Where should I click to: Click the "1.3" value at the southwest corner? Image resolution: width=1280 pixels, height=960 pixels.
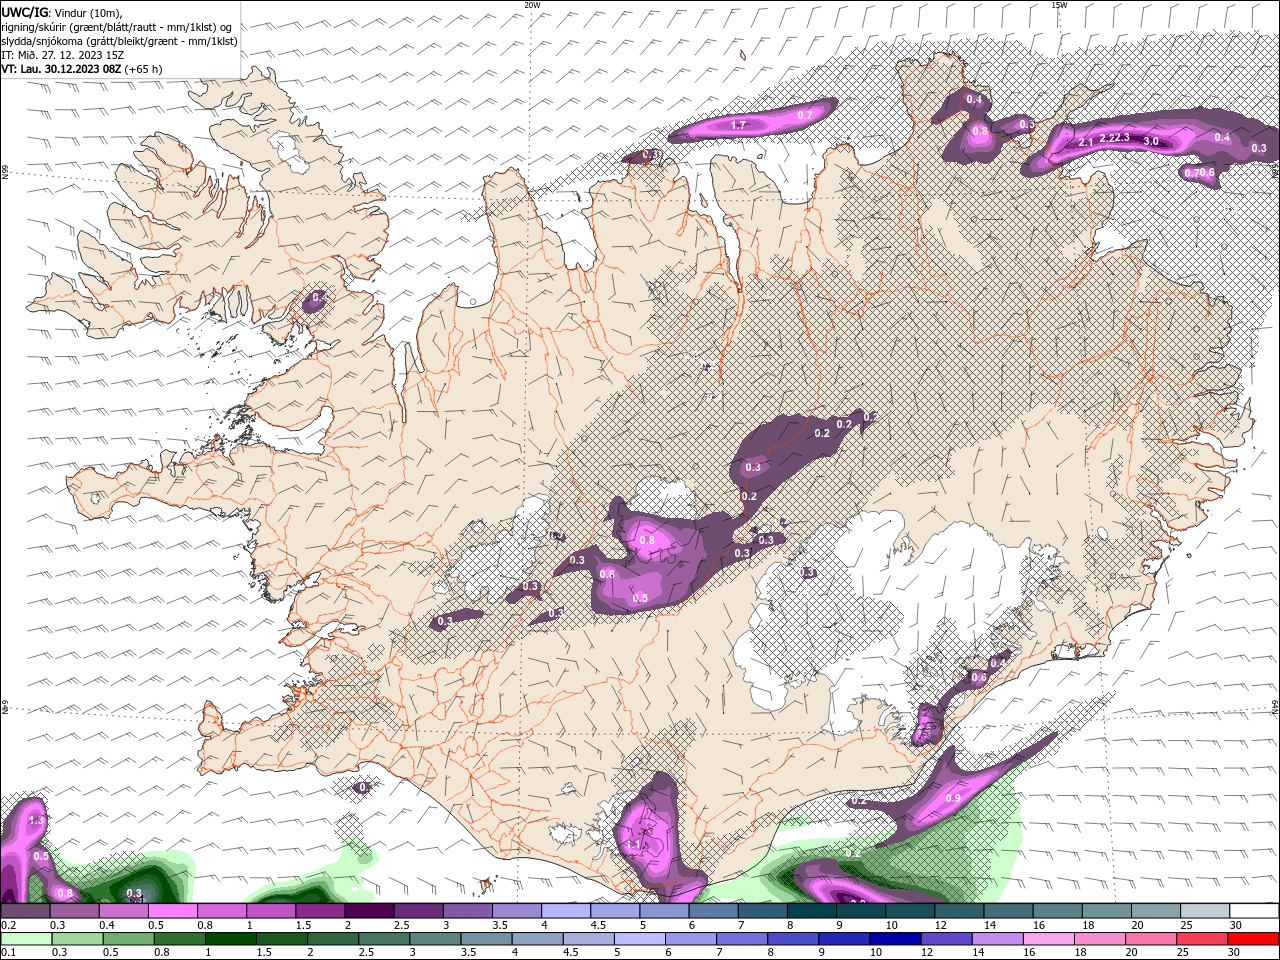click(37, 820)
